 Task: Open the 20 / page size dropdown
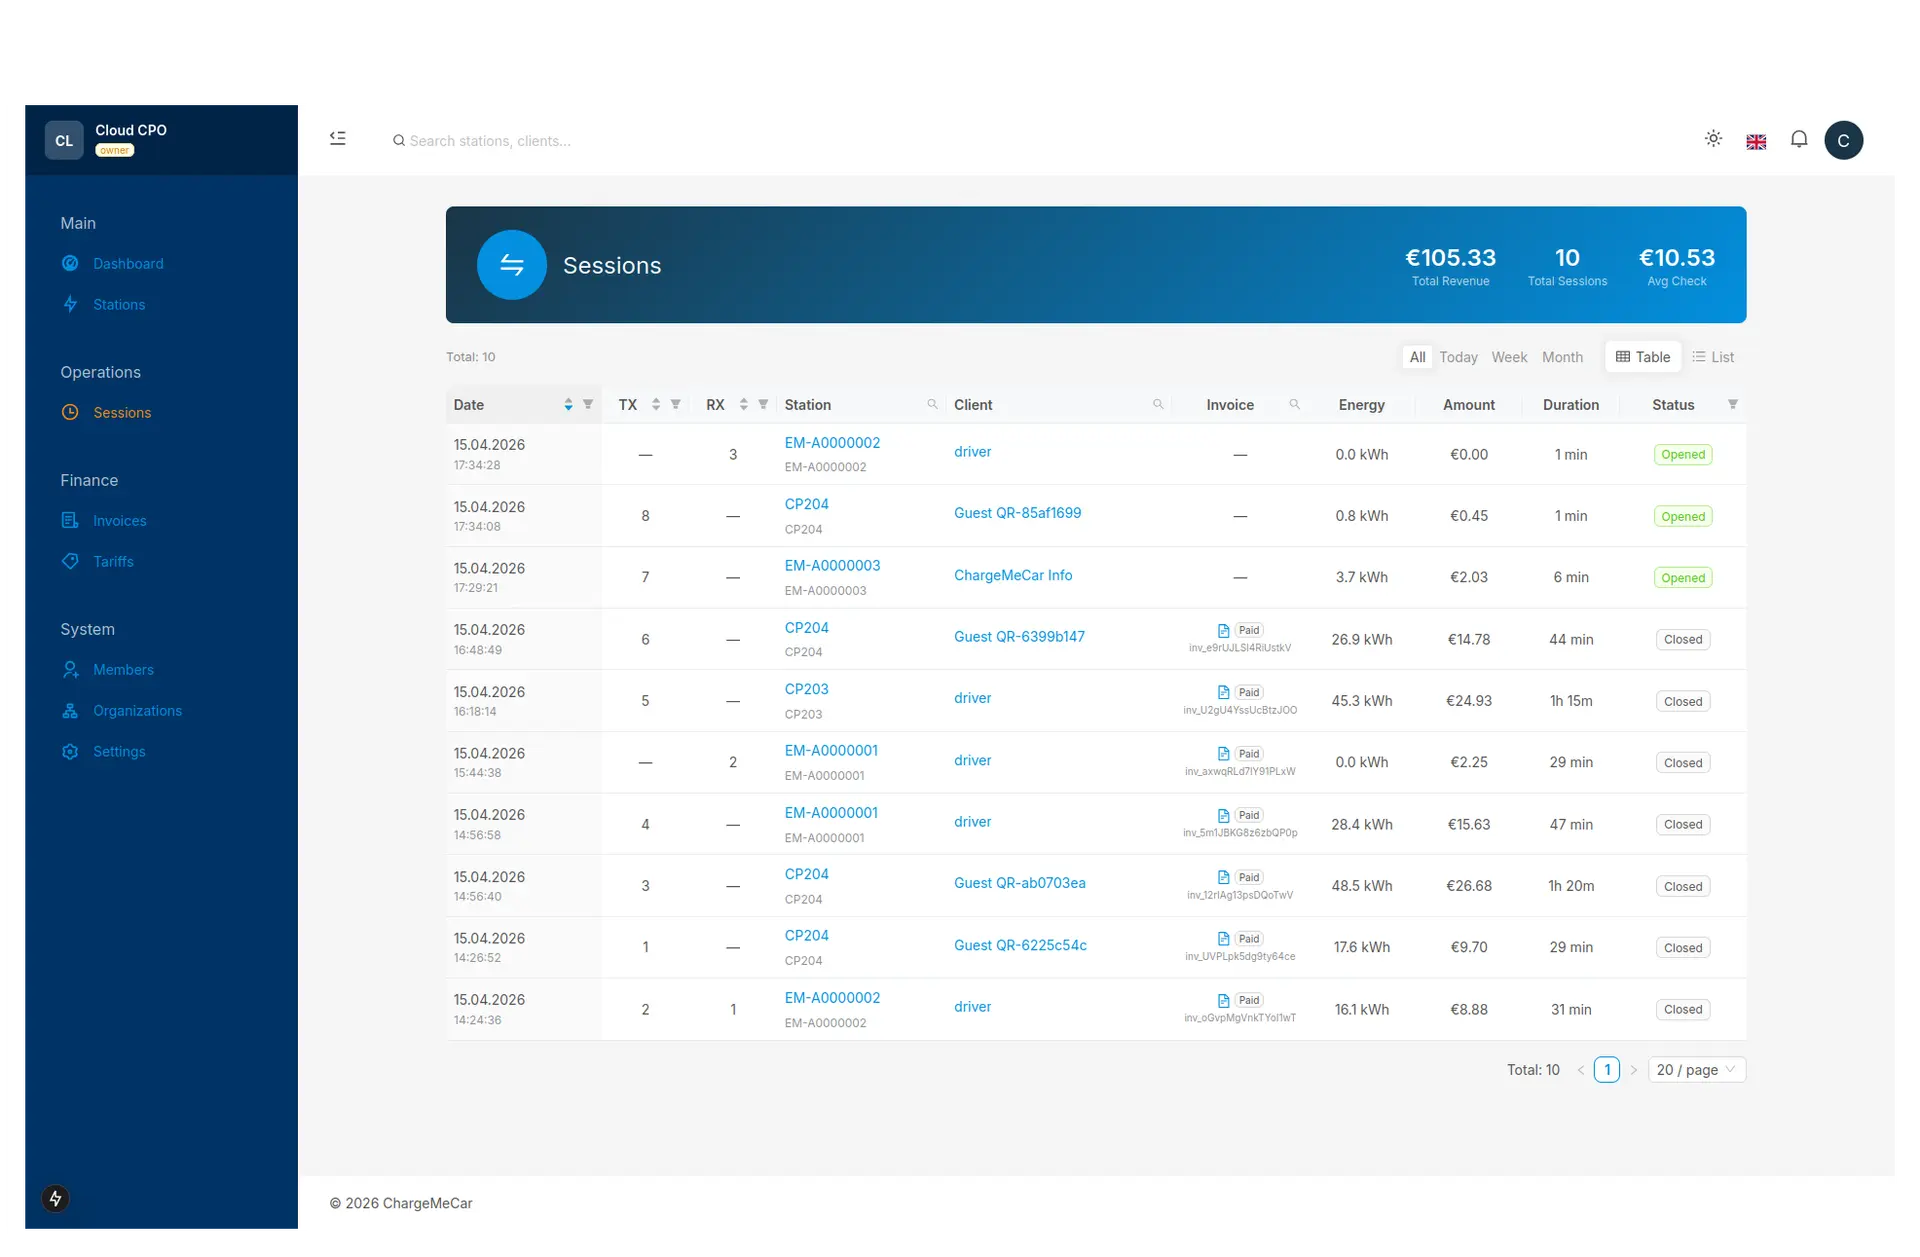tap(1695, 1069)
